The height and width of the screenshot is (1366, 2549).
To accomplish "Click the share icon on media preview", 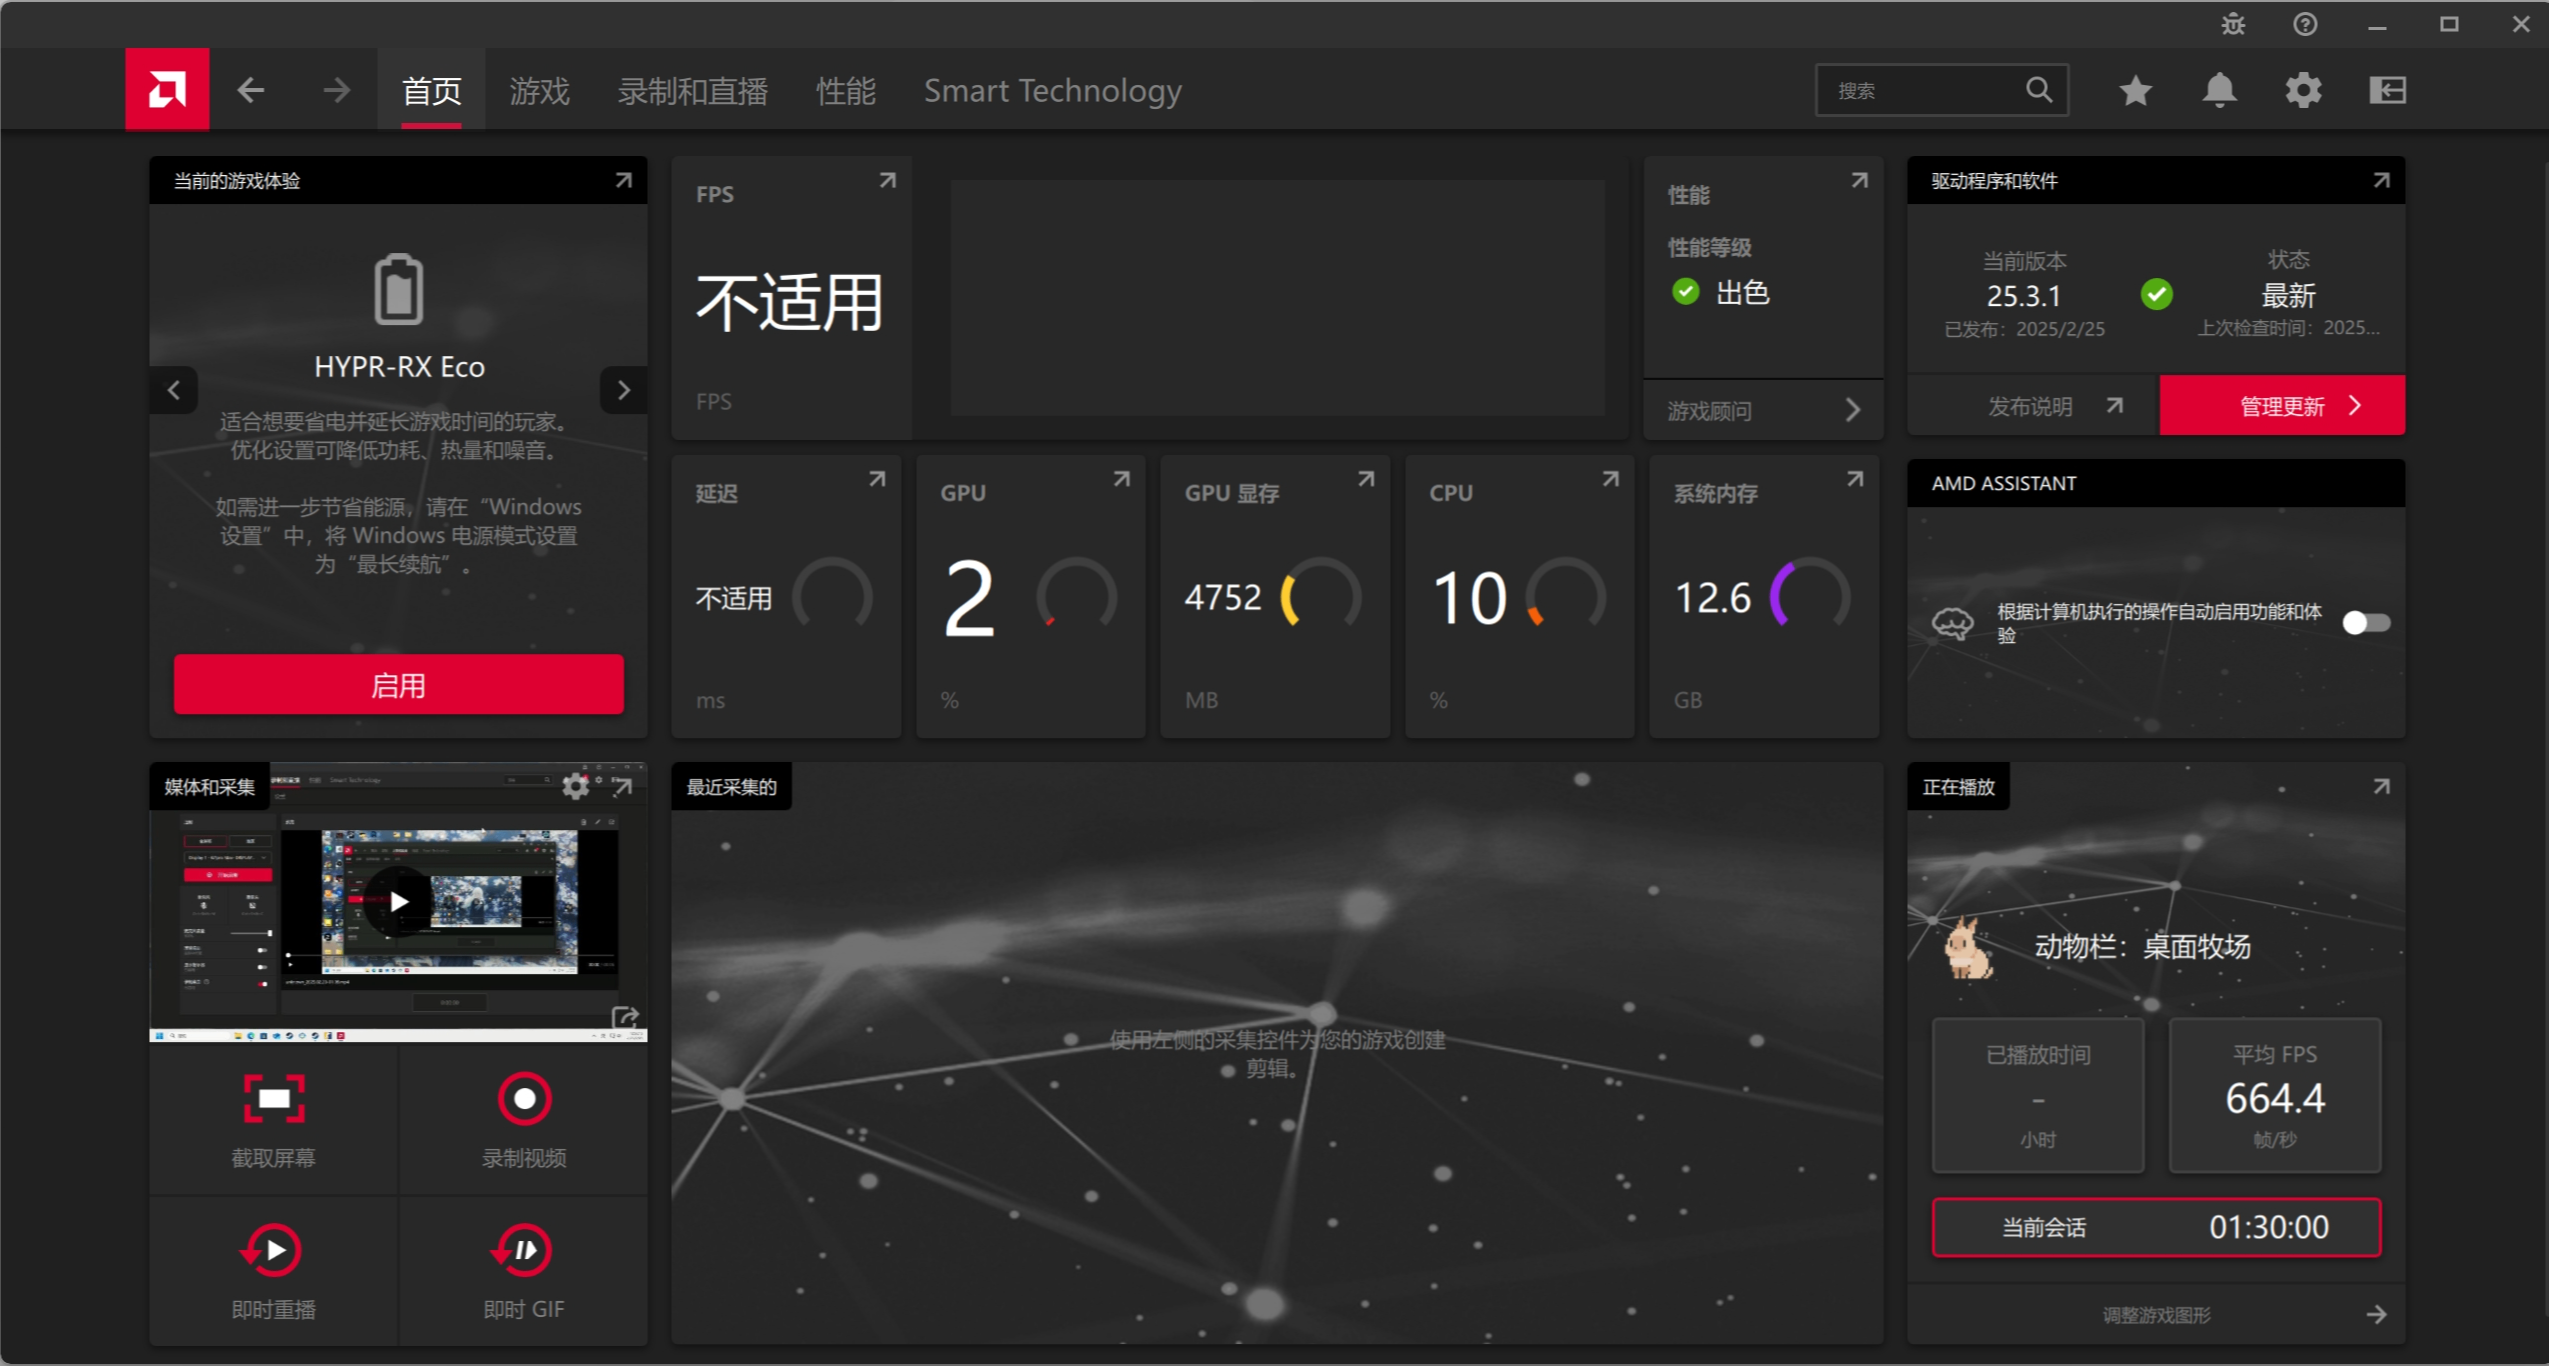I will [x=625, y=1018].
